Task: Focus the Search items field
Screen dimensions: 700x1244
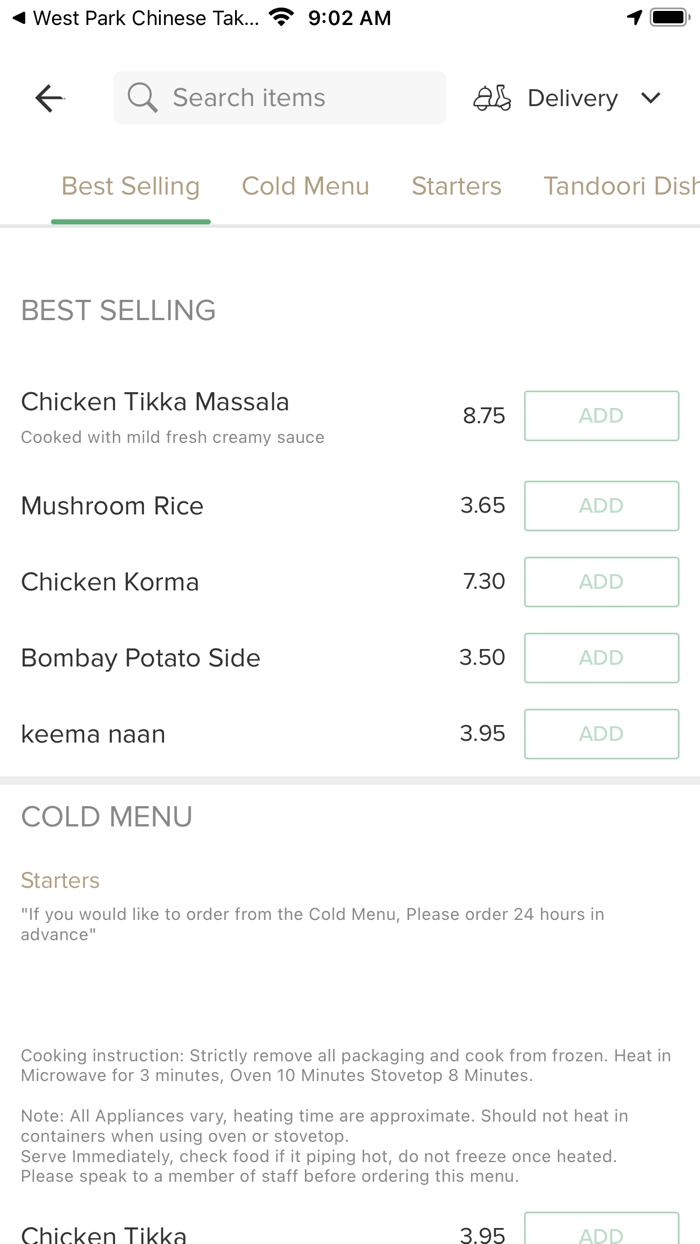Action: [290, 98]
